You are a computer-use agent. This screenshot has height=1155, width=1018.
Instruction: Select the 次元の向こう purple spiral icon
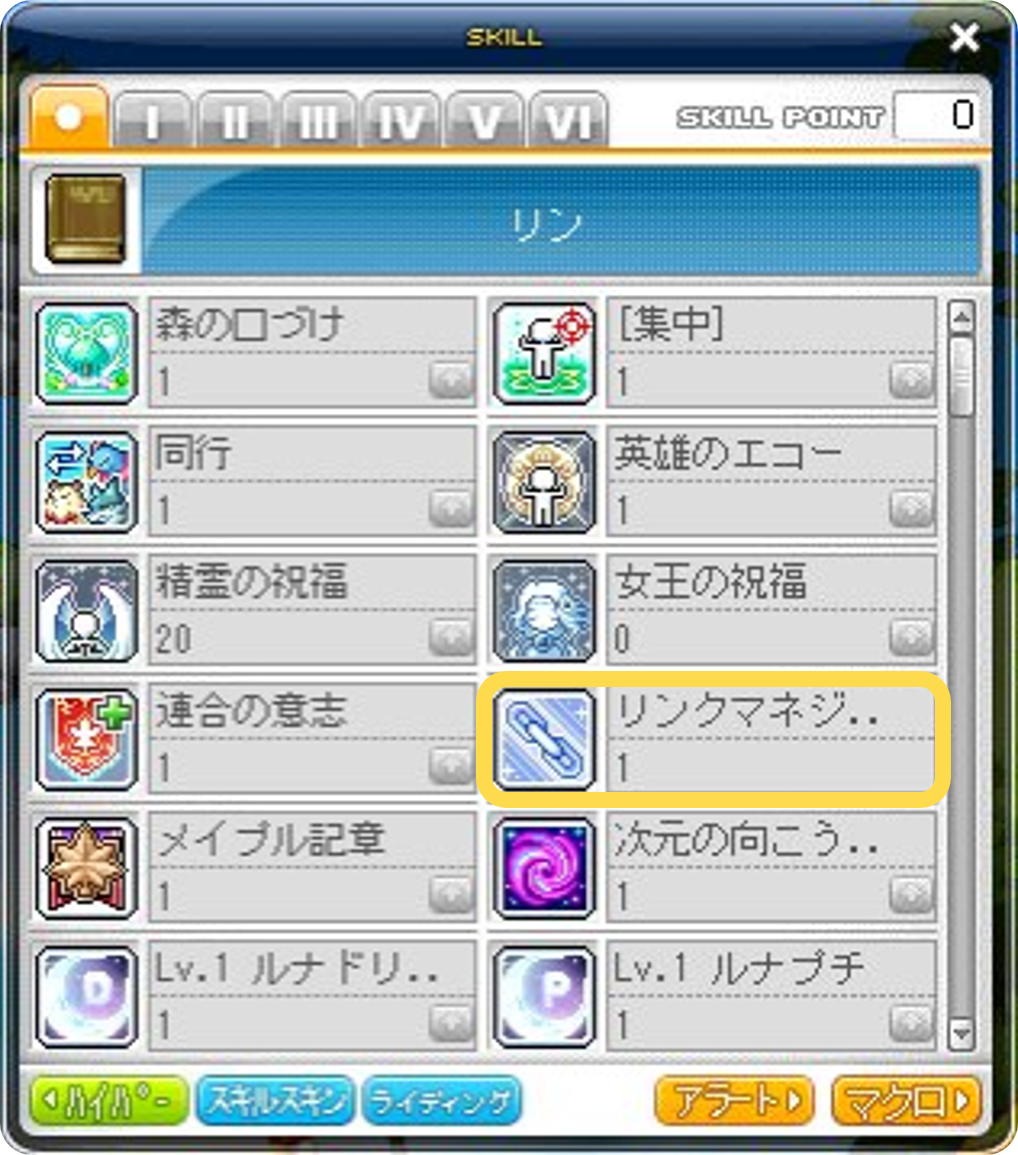[544, 868]
